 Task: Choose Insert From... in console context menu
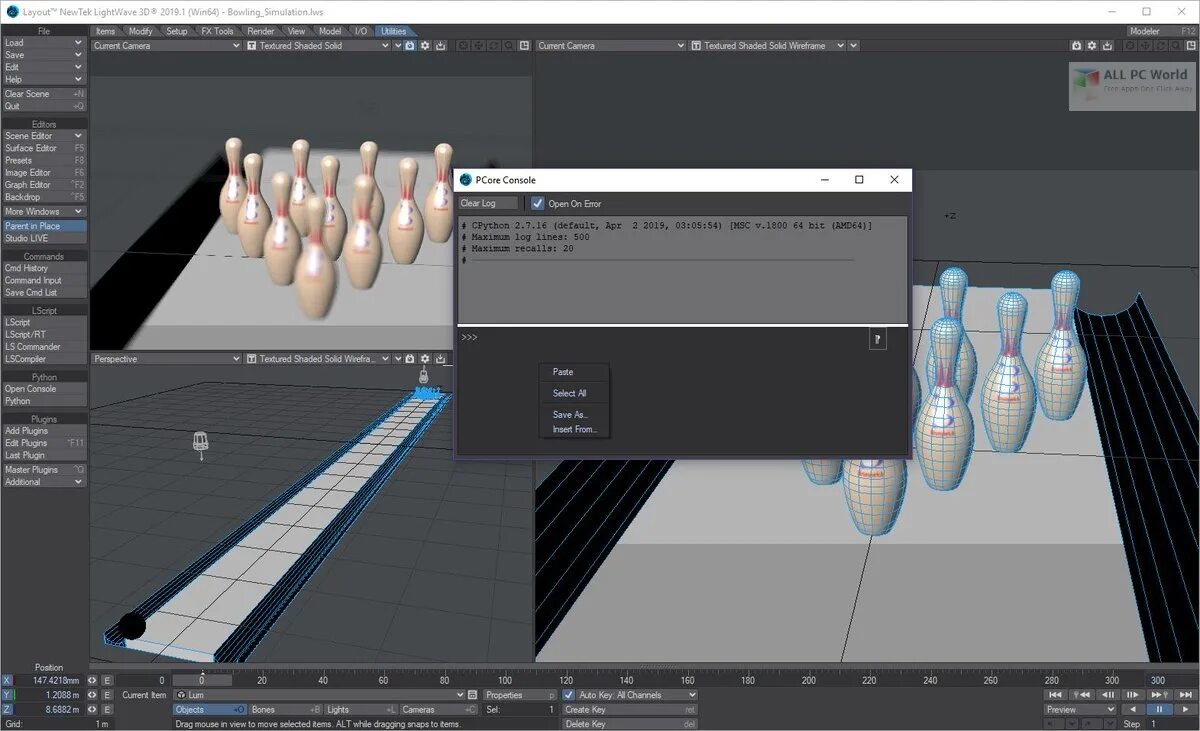click(574, 430)
